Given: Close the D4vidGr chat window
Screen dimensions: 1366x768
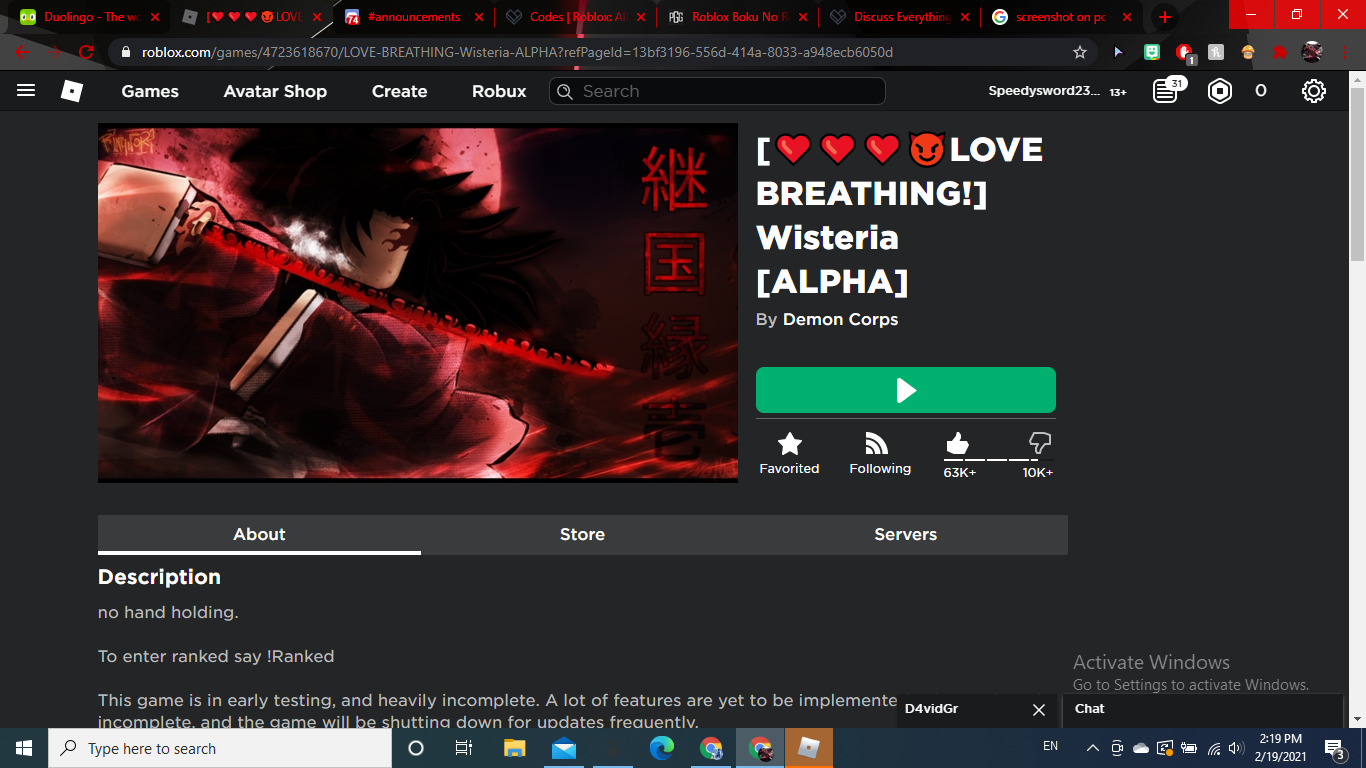Looking at the screenshot, I should [x=1039, y=710].
